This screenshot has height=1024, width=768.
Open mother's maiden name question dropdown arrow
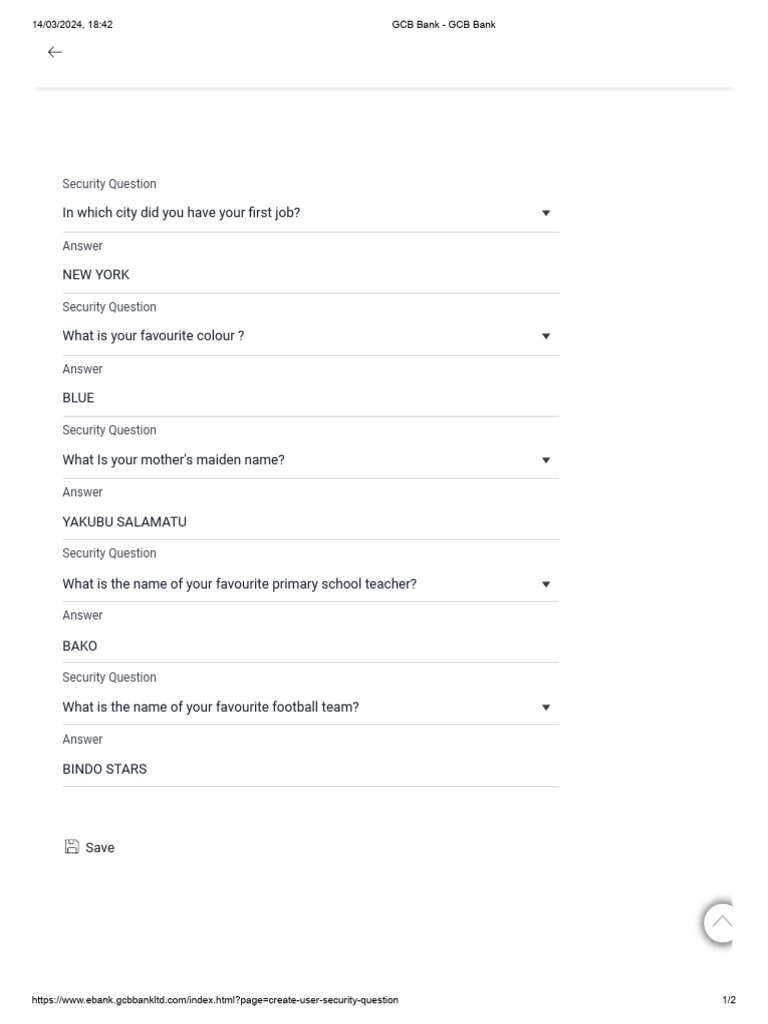(x=546, y=460)
